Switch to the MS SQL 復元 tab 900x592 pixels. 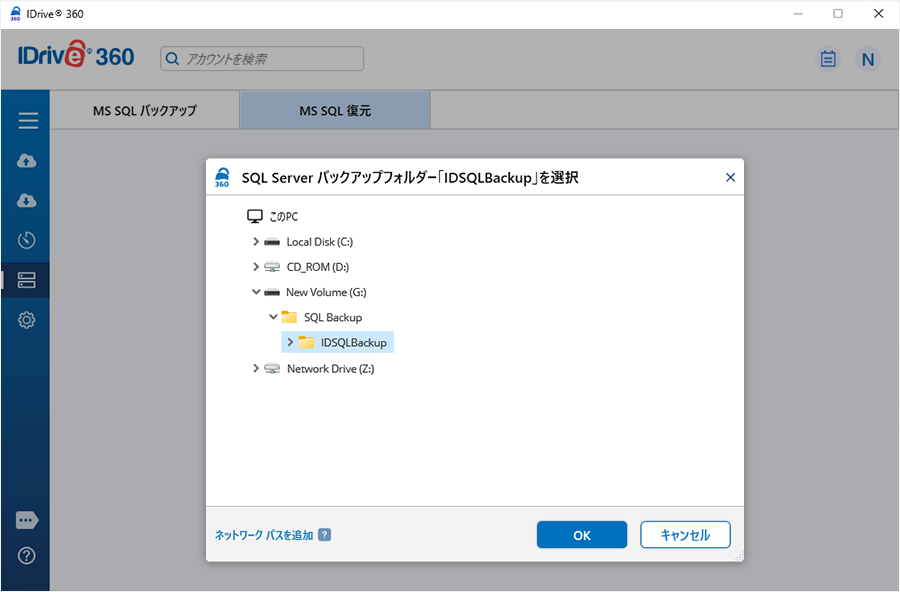[x=335, y=110]
